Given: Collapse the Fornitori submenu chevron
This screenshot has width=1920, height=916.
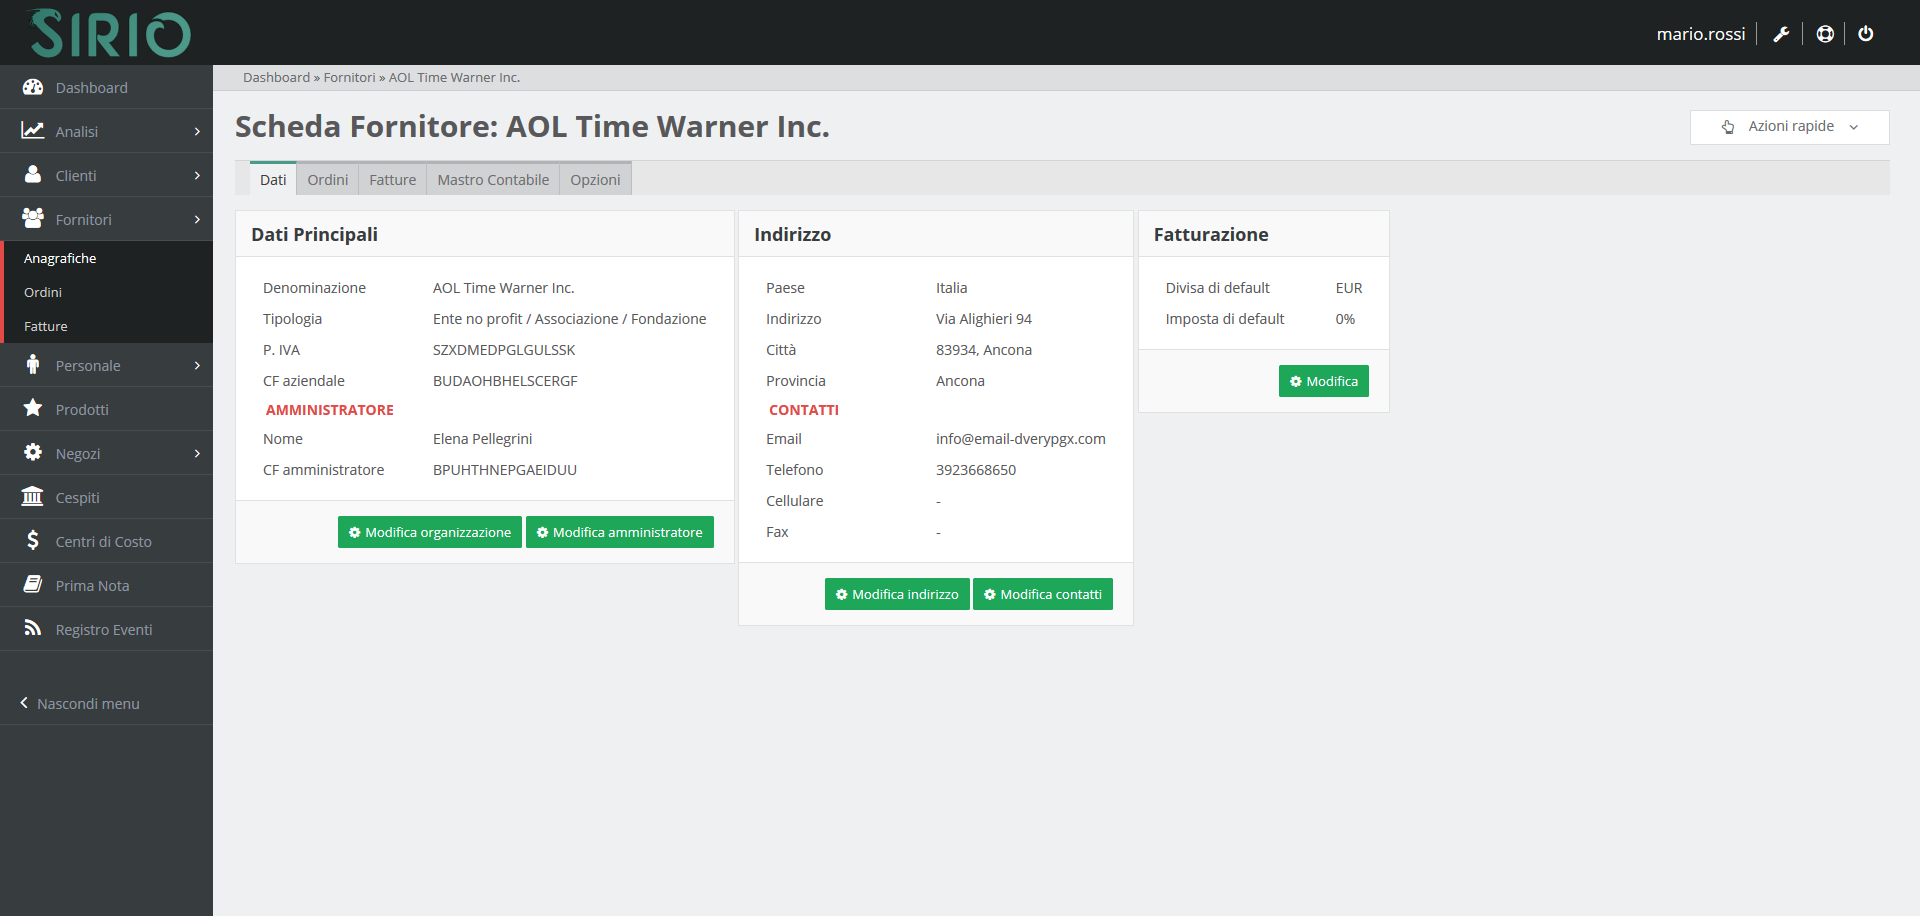Looking at the screenshot, I should click(197, 219).
